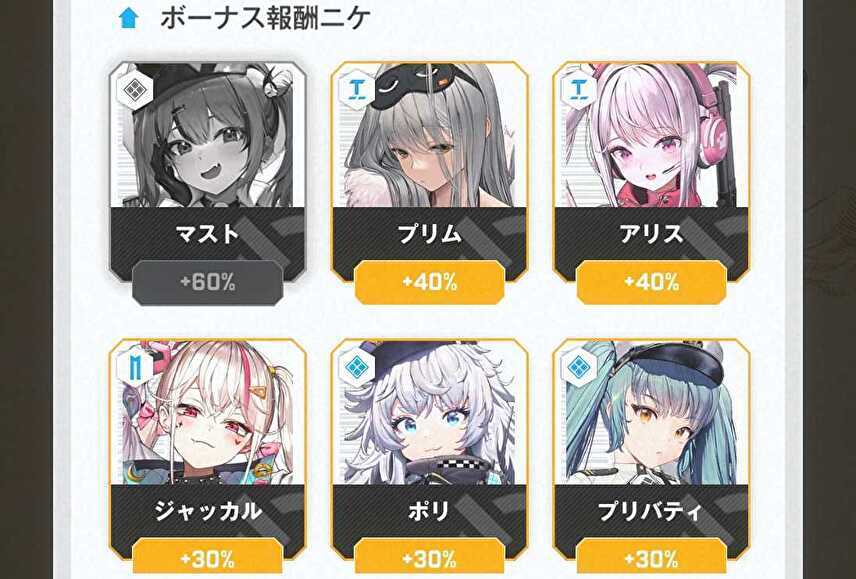Click the +40% badge under アリス
Viewport: 856px width, 579px height.
tap(651, 283)
